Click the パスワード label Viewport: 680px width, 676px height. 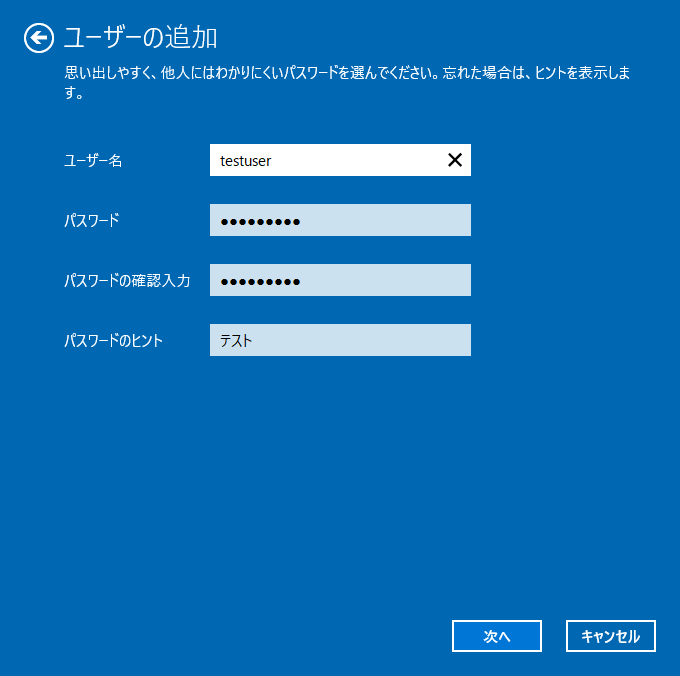coord(92,220)
